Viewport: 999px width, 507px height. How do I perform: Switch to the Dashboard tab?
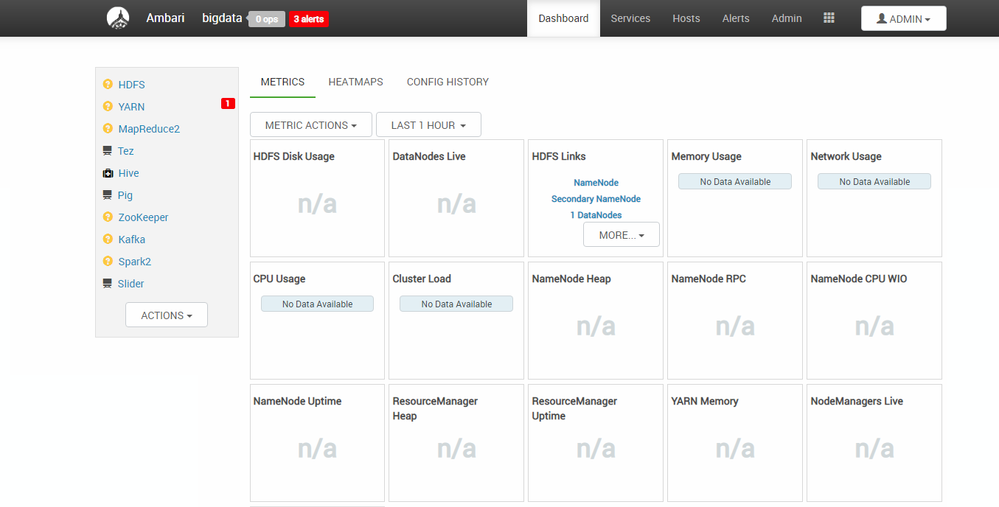click(x=563, y=18)
